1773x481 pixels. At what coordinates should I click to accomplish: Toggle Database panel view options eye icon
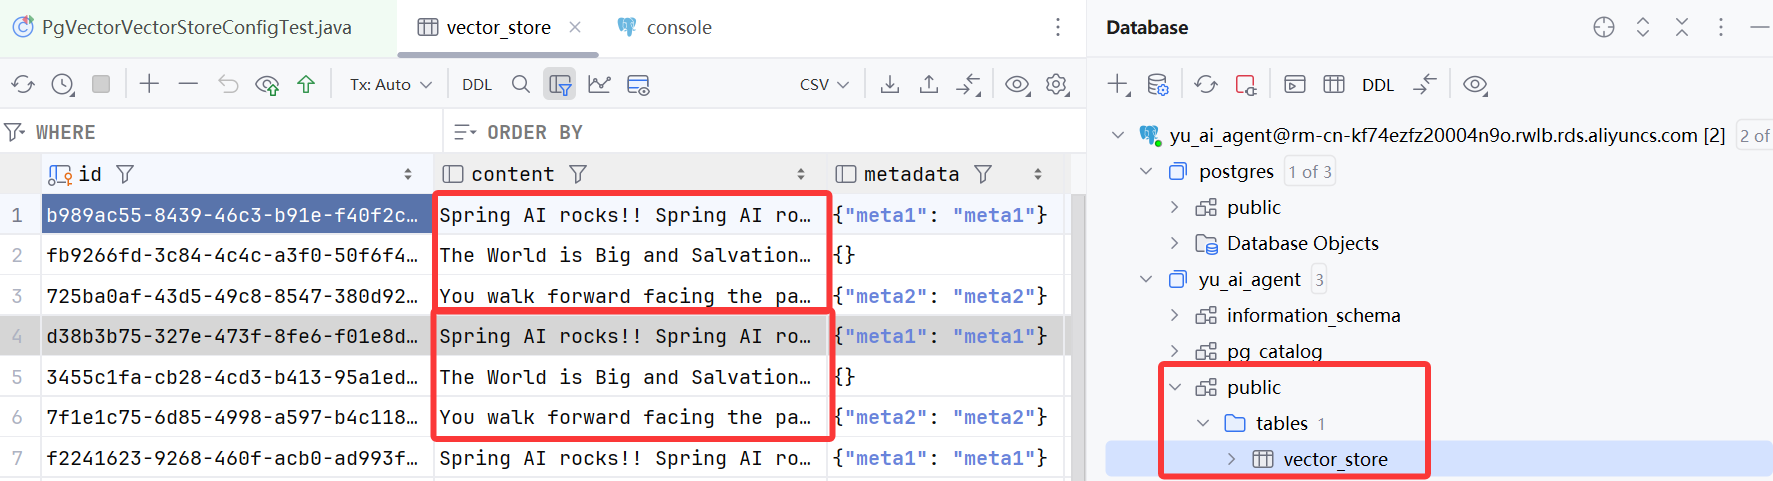[1475, 85]
